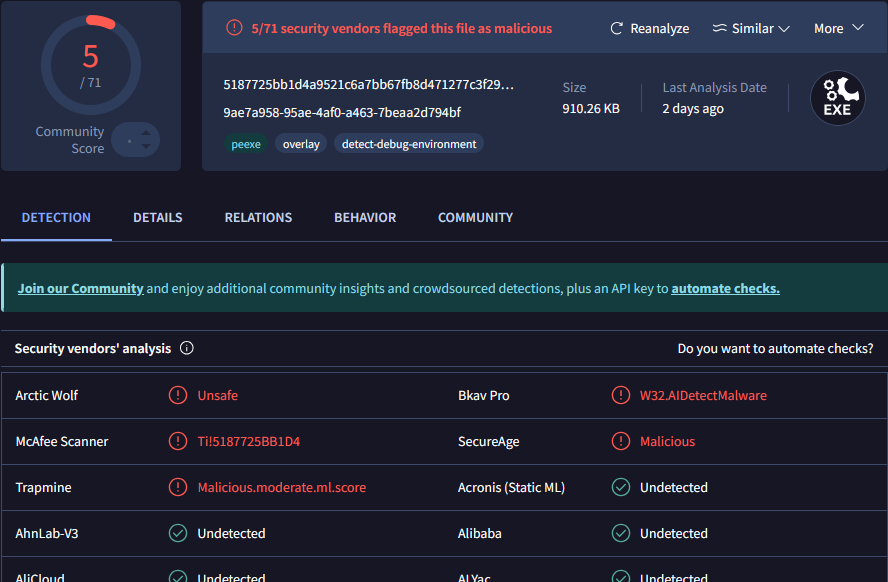Click the Arctic Wolf vendor name
The width and height of the screenshot is (888, 582).
click(x=46, y=395)
